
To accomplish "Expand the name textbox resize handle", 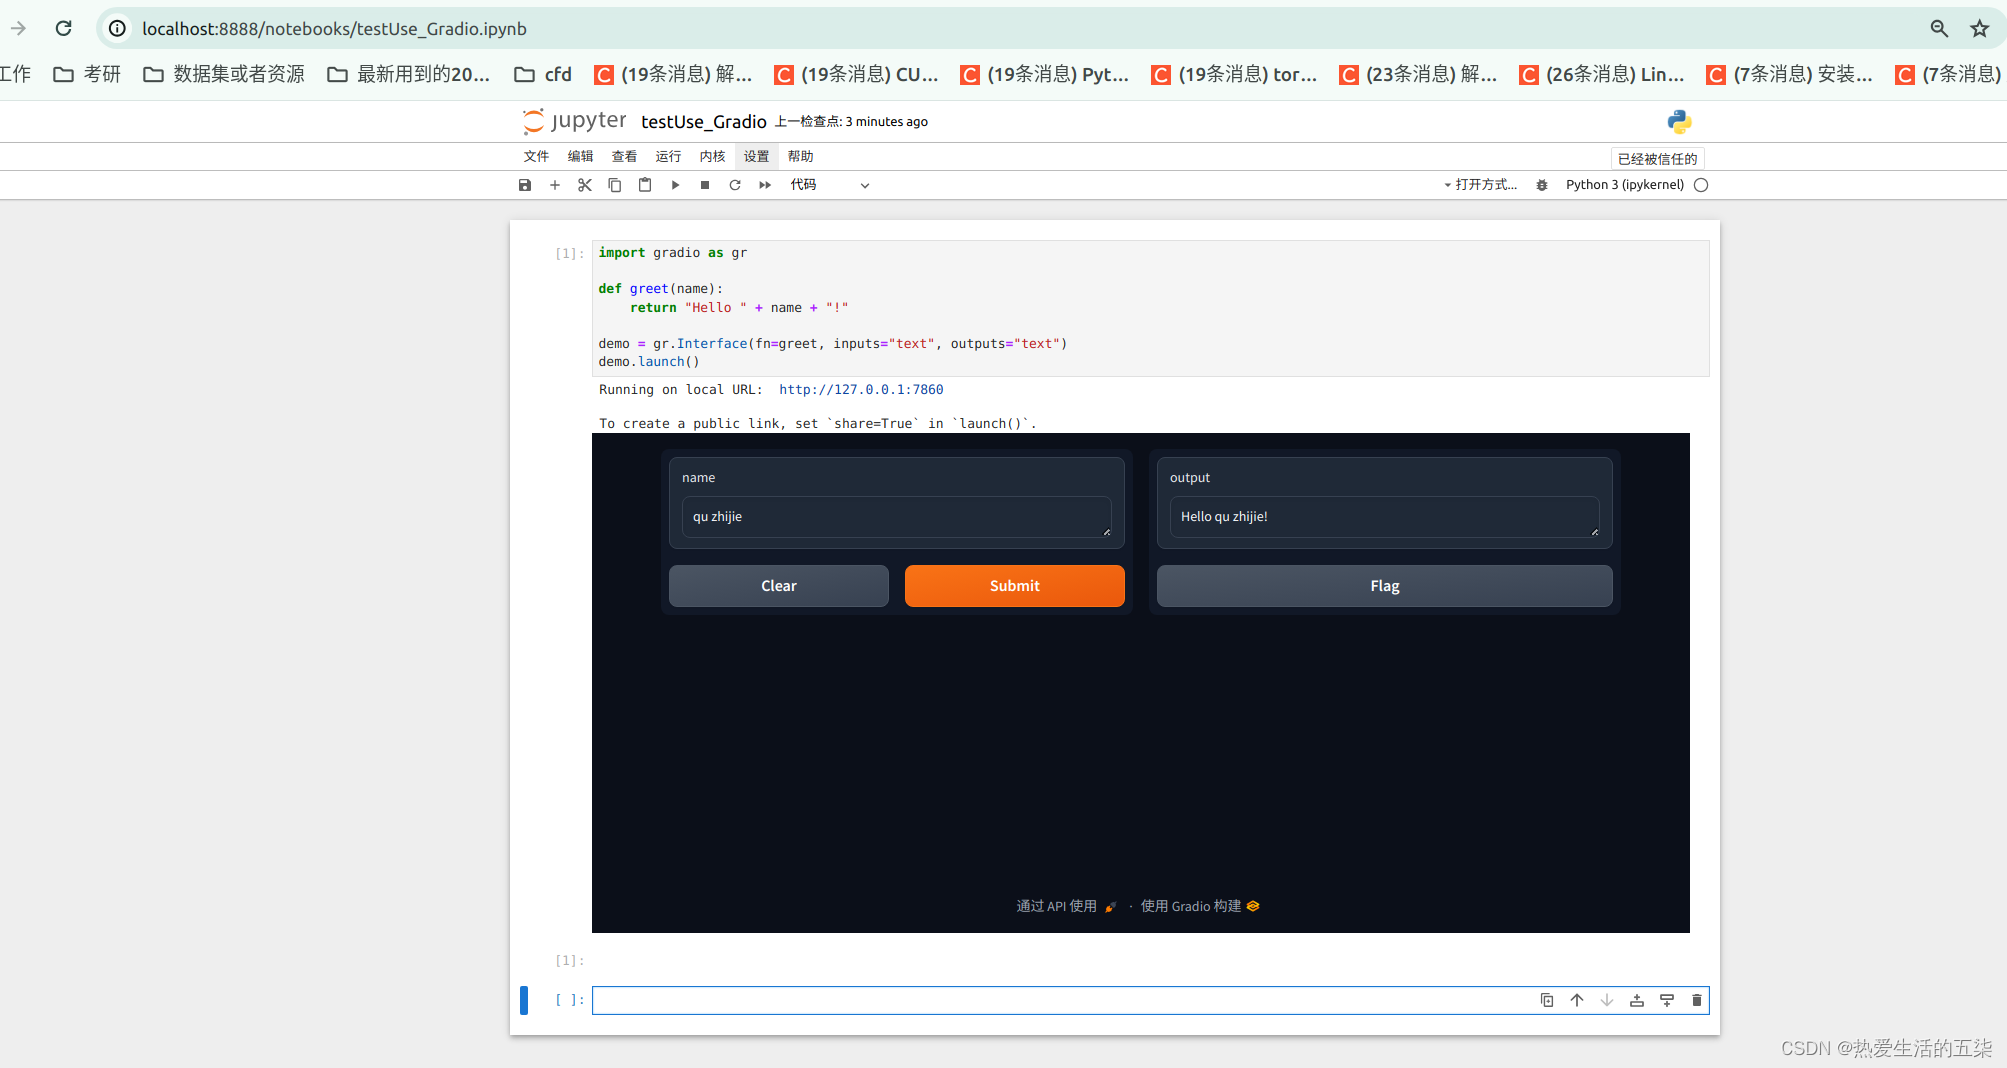I will point(1107,531).
